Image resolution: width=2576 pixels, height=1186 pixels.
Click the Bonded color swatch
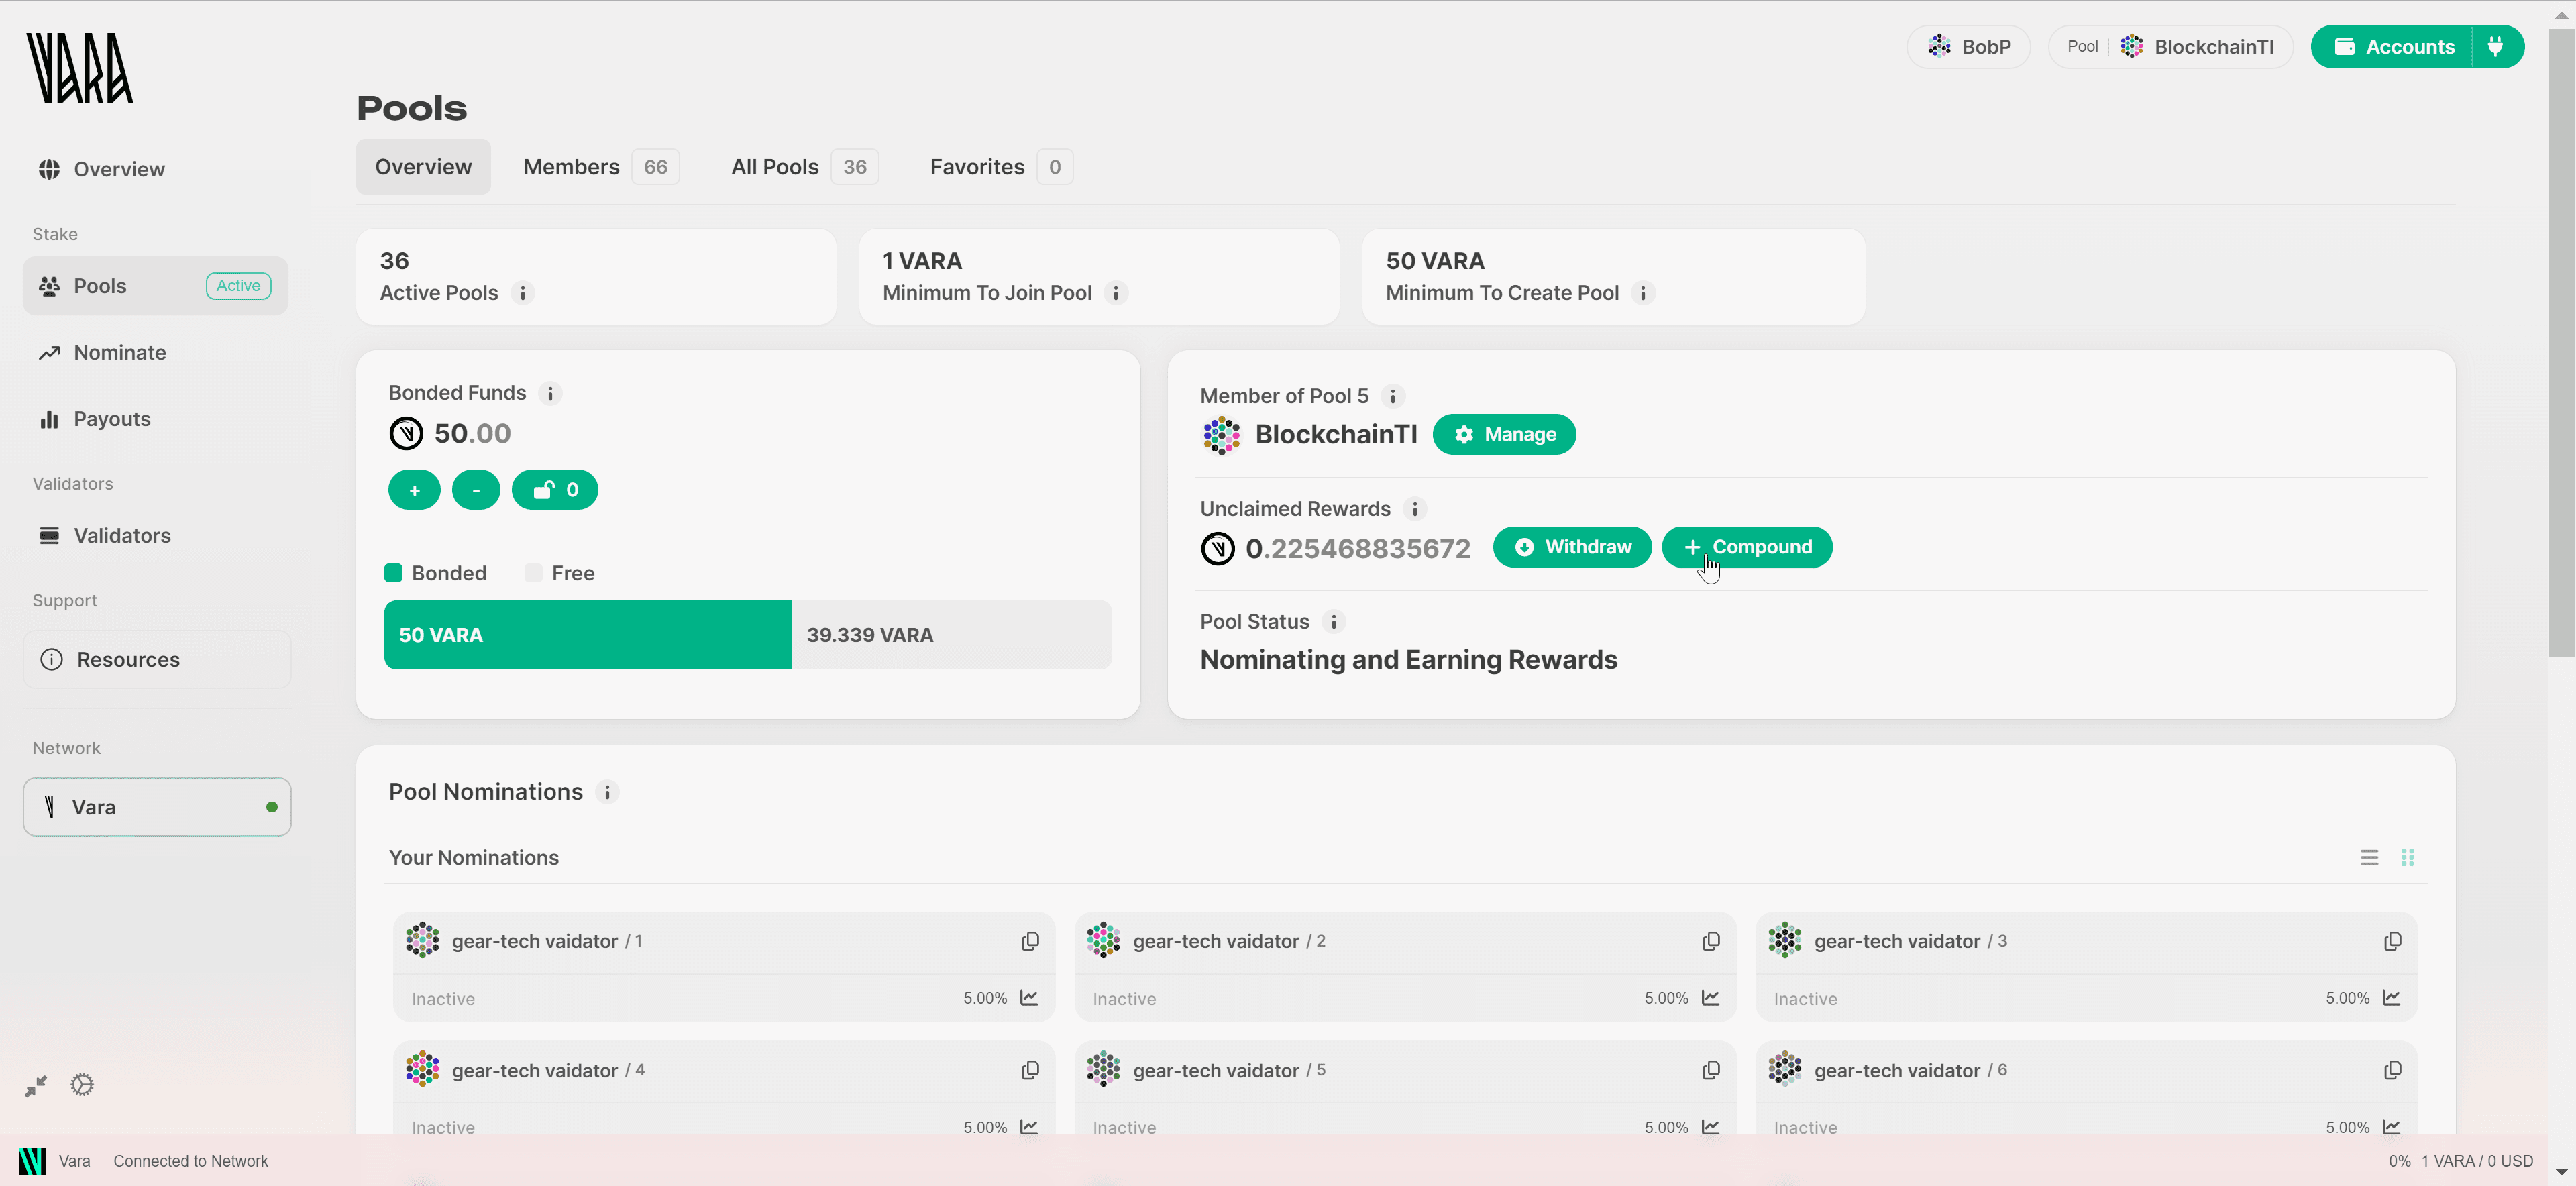(x=394, y=572)
